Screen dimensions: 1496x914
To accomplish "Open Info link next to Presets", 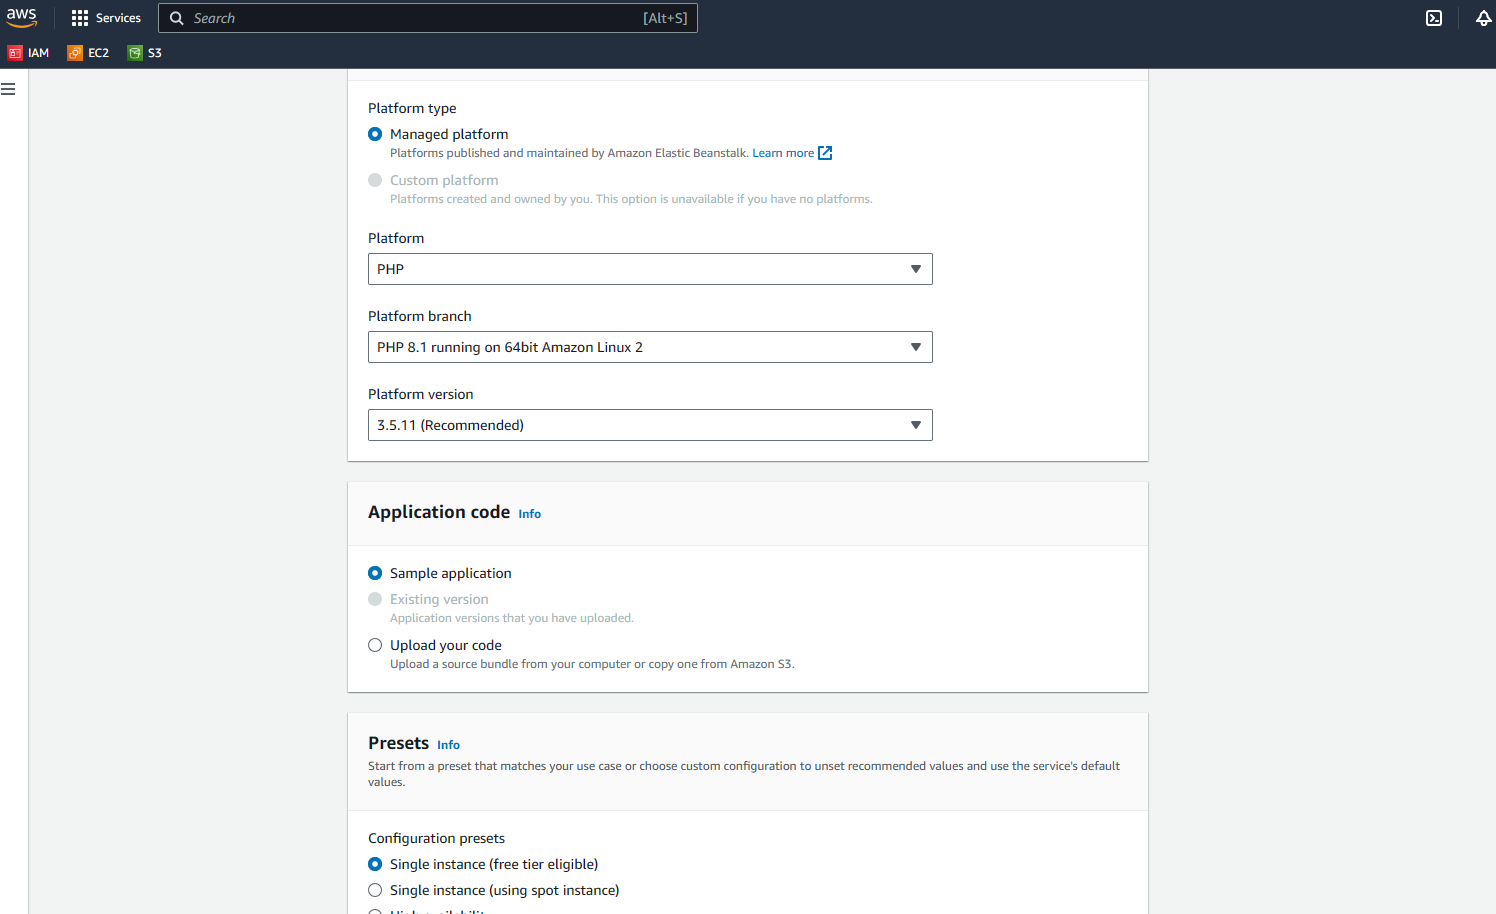I will coord(448,745).
